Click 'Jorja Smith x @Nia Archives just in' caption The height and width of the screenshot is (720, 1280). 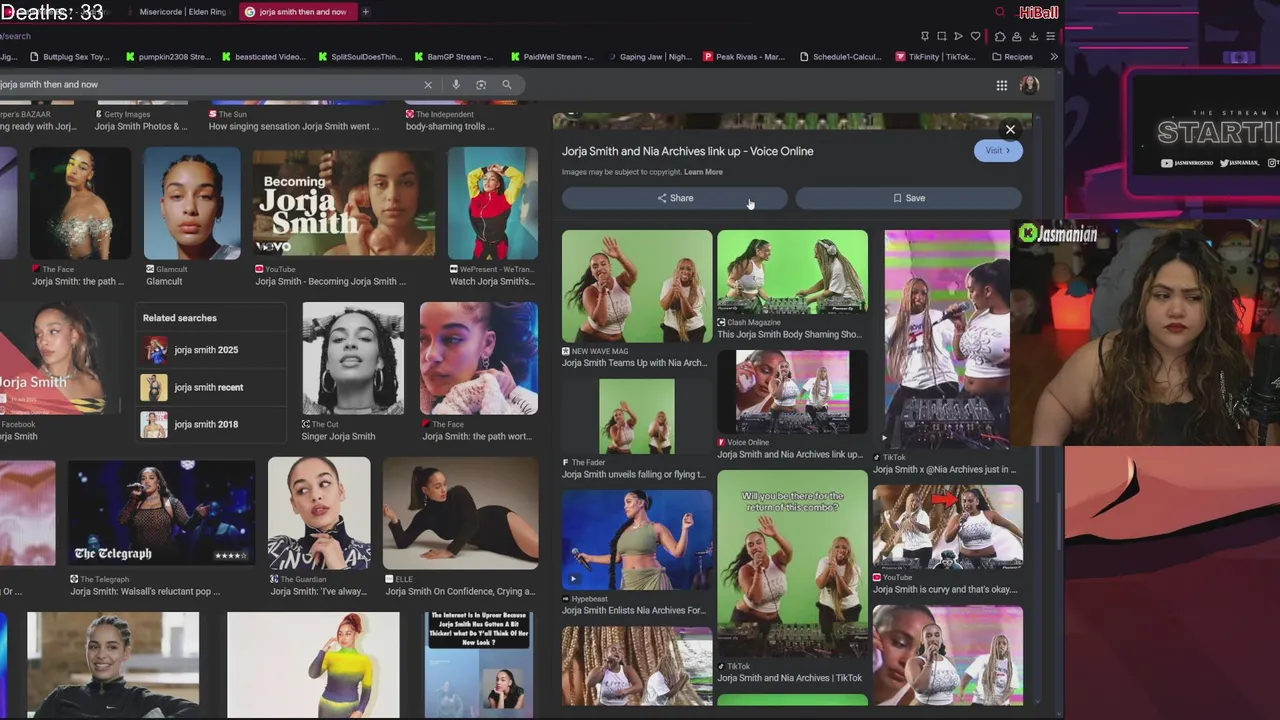coord(944,470)
